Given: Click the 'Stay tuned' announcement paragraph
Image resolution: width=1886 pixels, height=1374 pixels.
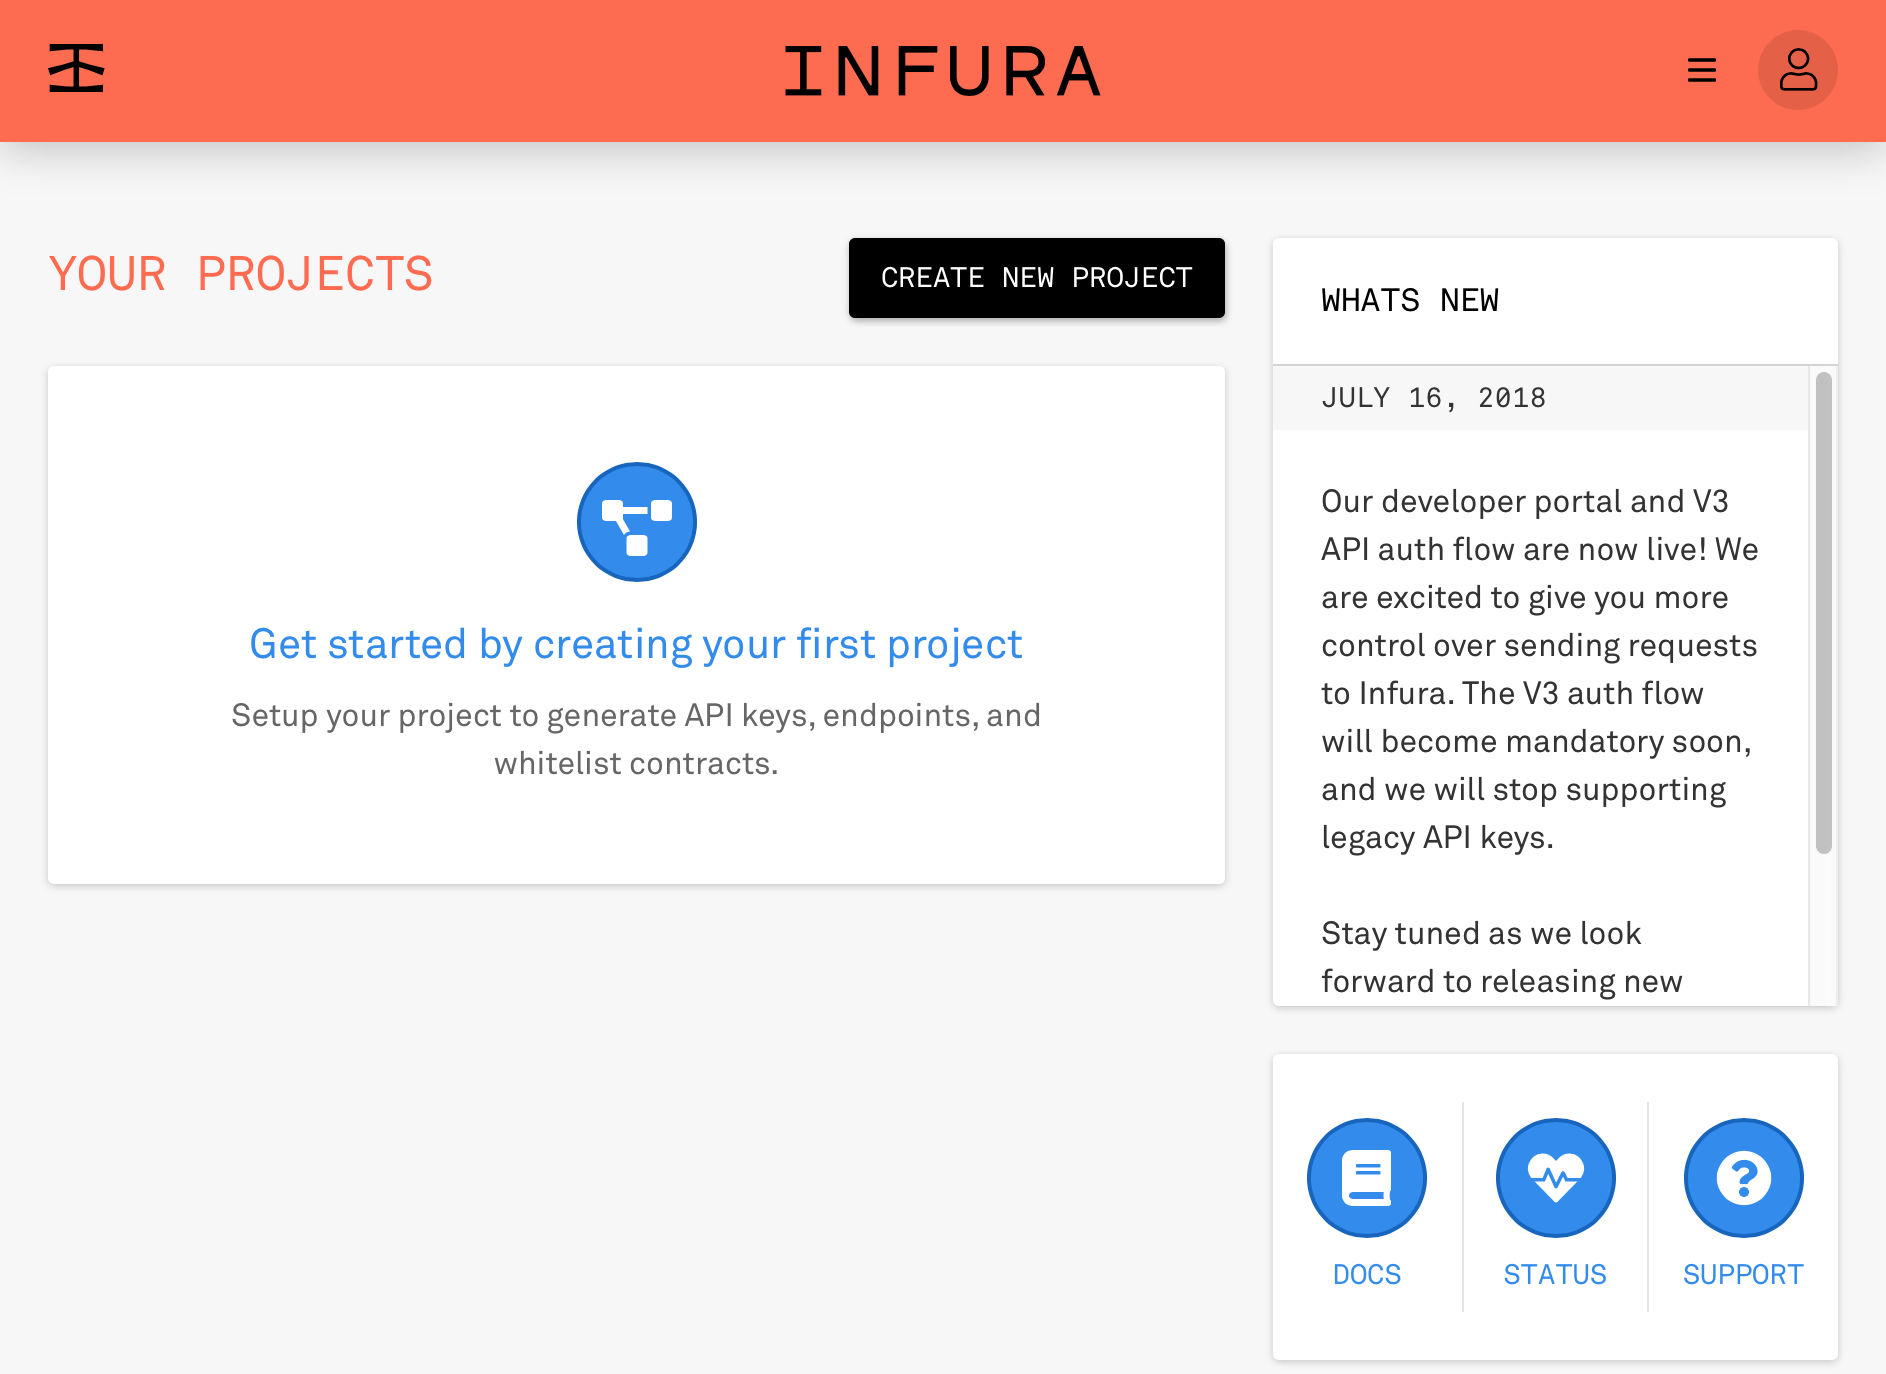Looking at the screenshot, I should click(x=1501, y=957).
